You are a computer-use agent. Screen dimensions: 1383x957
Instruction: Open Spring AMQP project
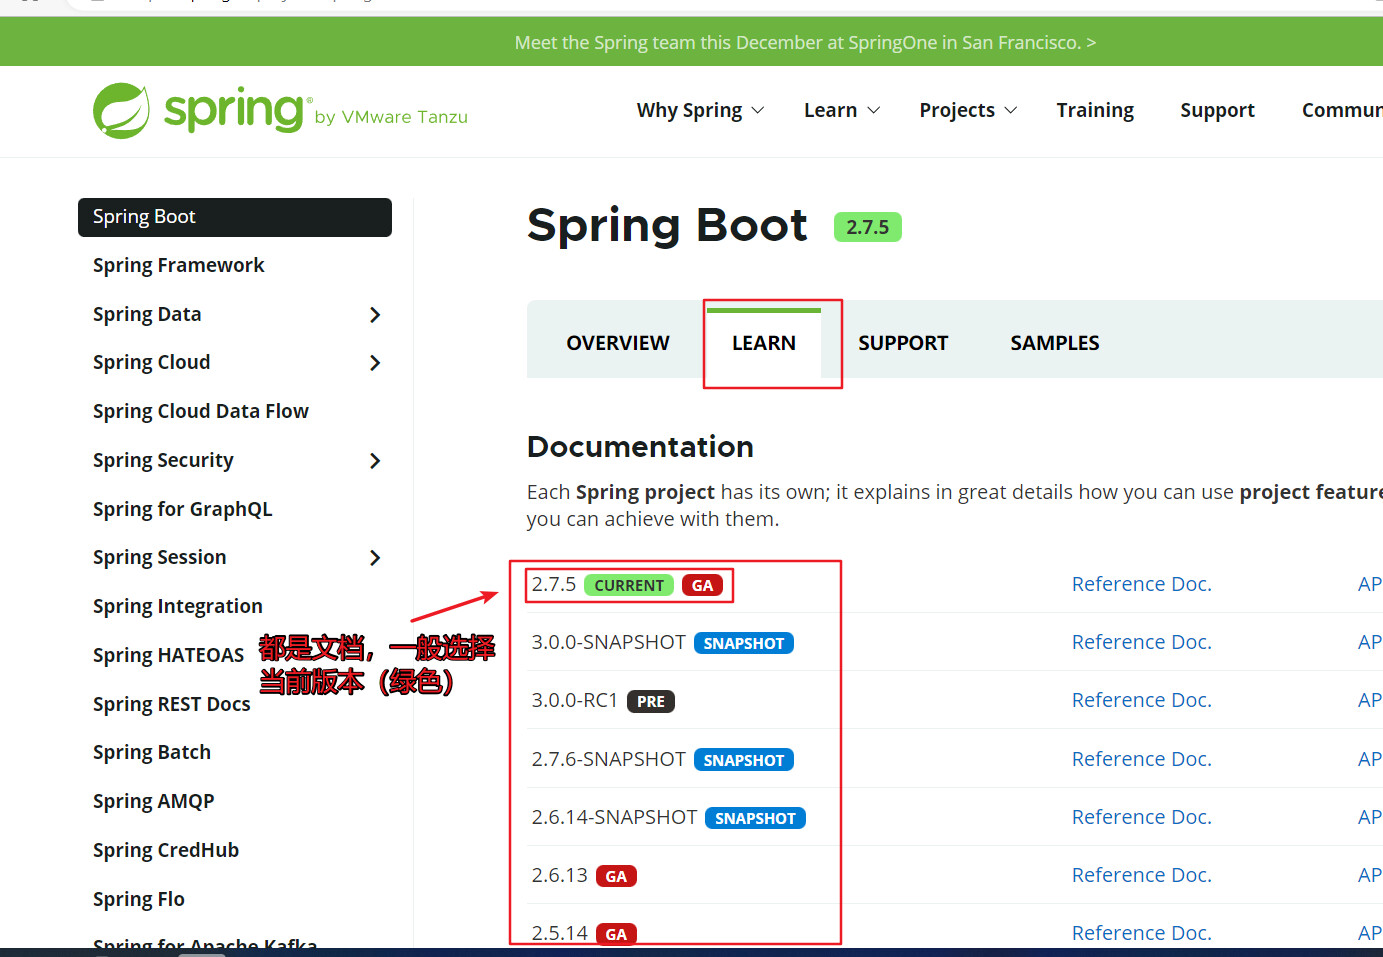[x=154, y=801]
